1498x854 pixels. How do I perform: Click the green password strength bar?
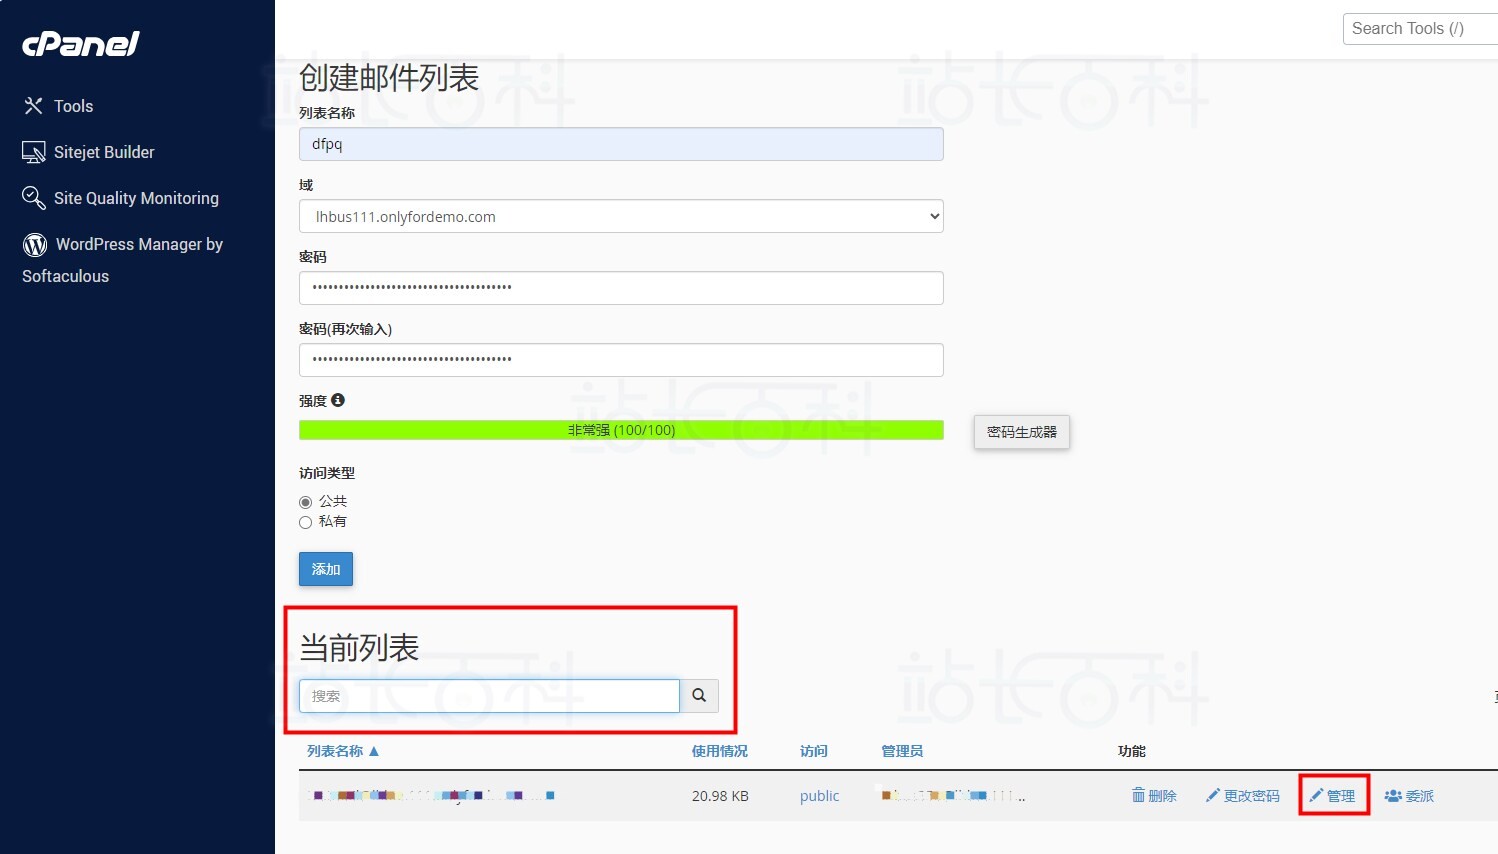[621, 430]
